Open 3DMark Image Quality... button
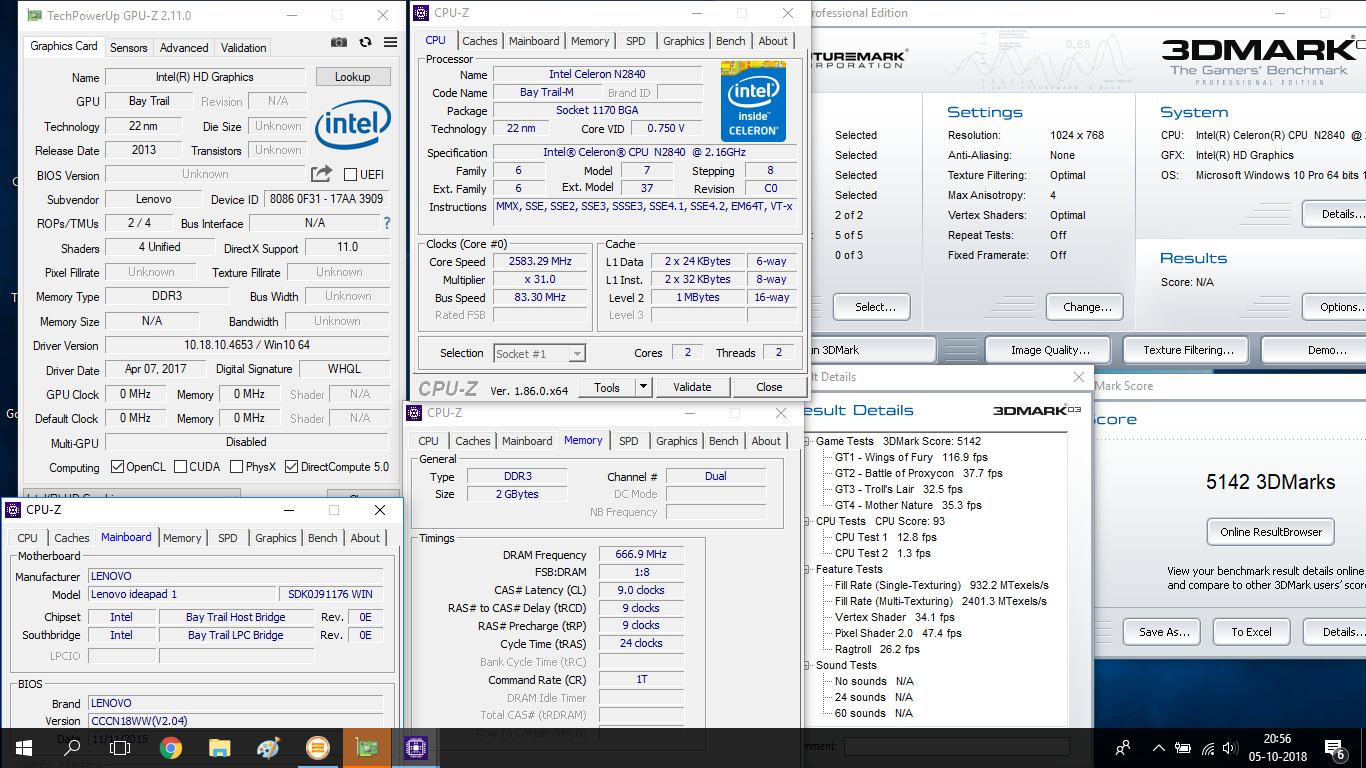The width and height of the screenshot is (1366, 768). coord(1050,350)
